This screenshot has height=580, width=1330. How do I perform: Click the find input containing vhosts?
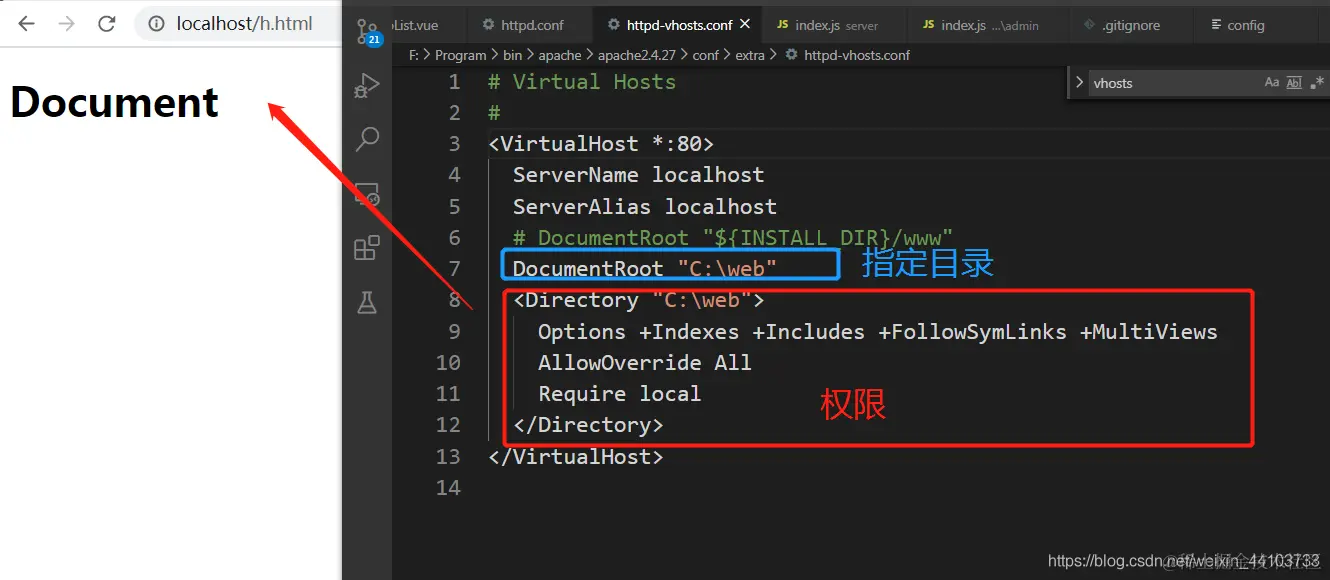point(1172,83)
